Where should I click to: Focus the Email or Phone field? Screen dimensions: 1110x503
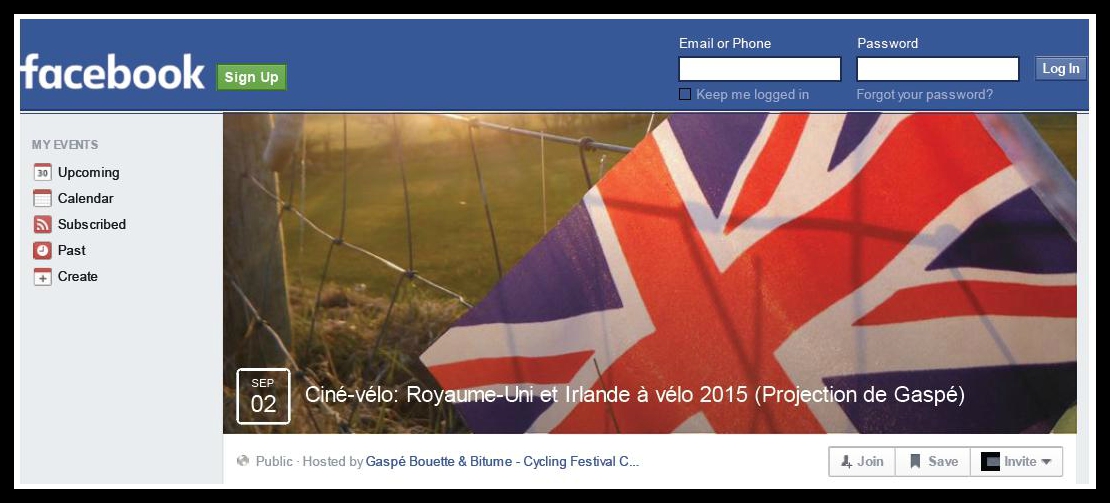(x=760, y=69)
